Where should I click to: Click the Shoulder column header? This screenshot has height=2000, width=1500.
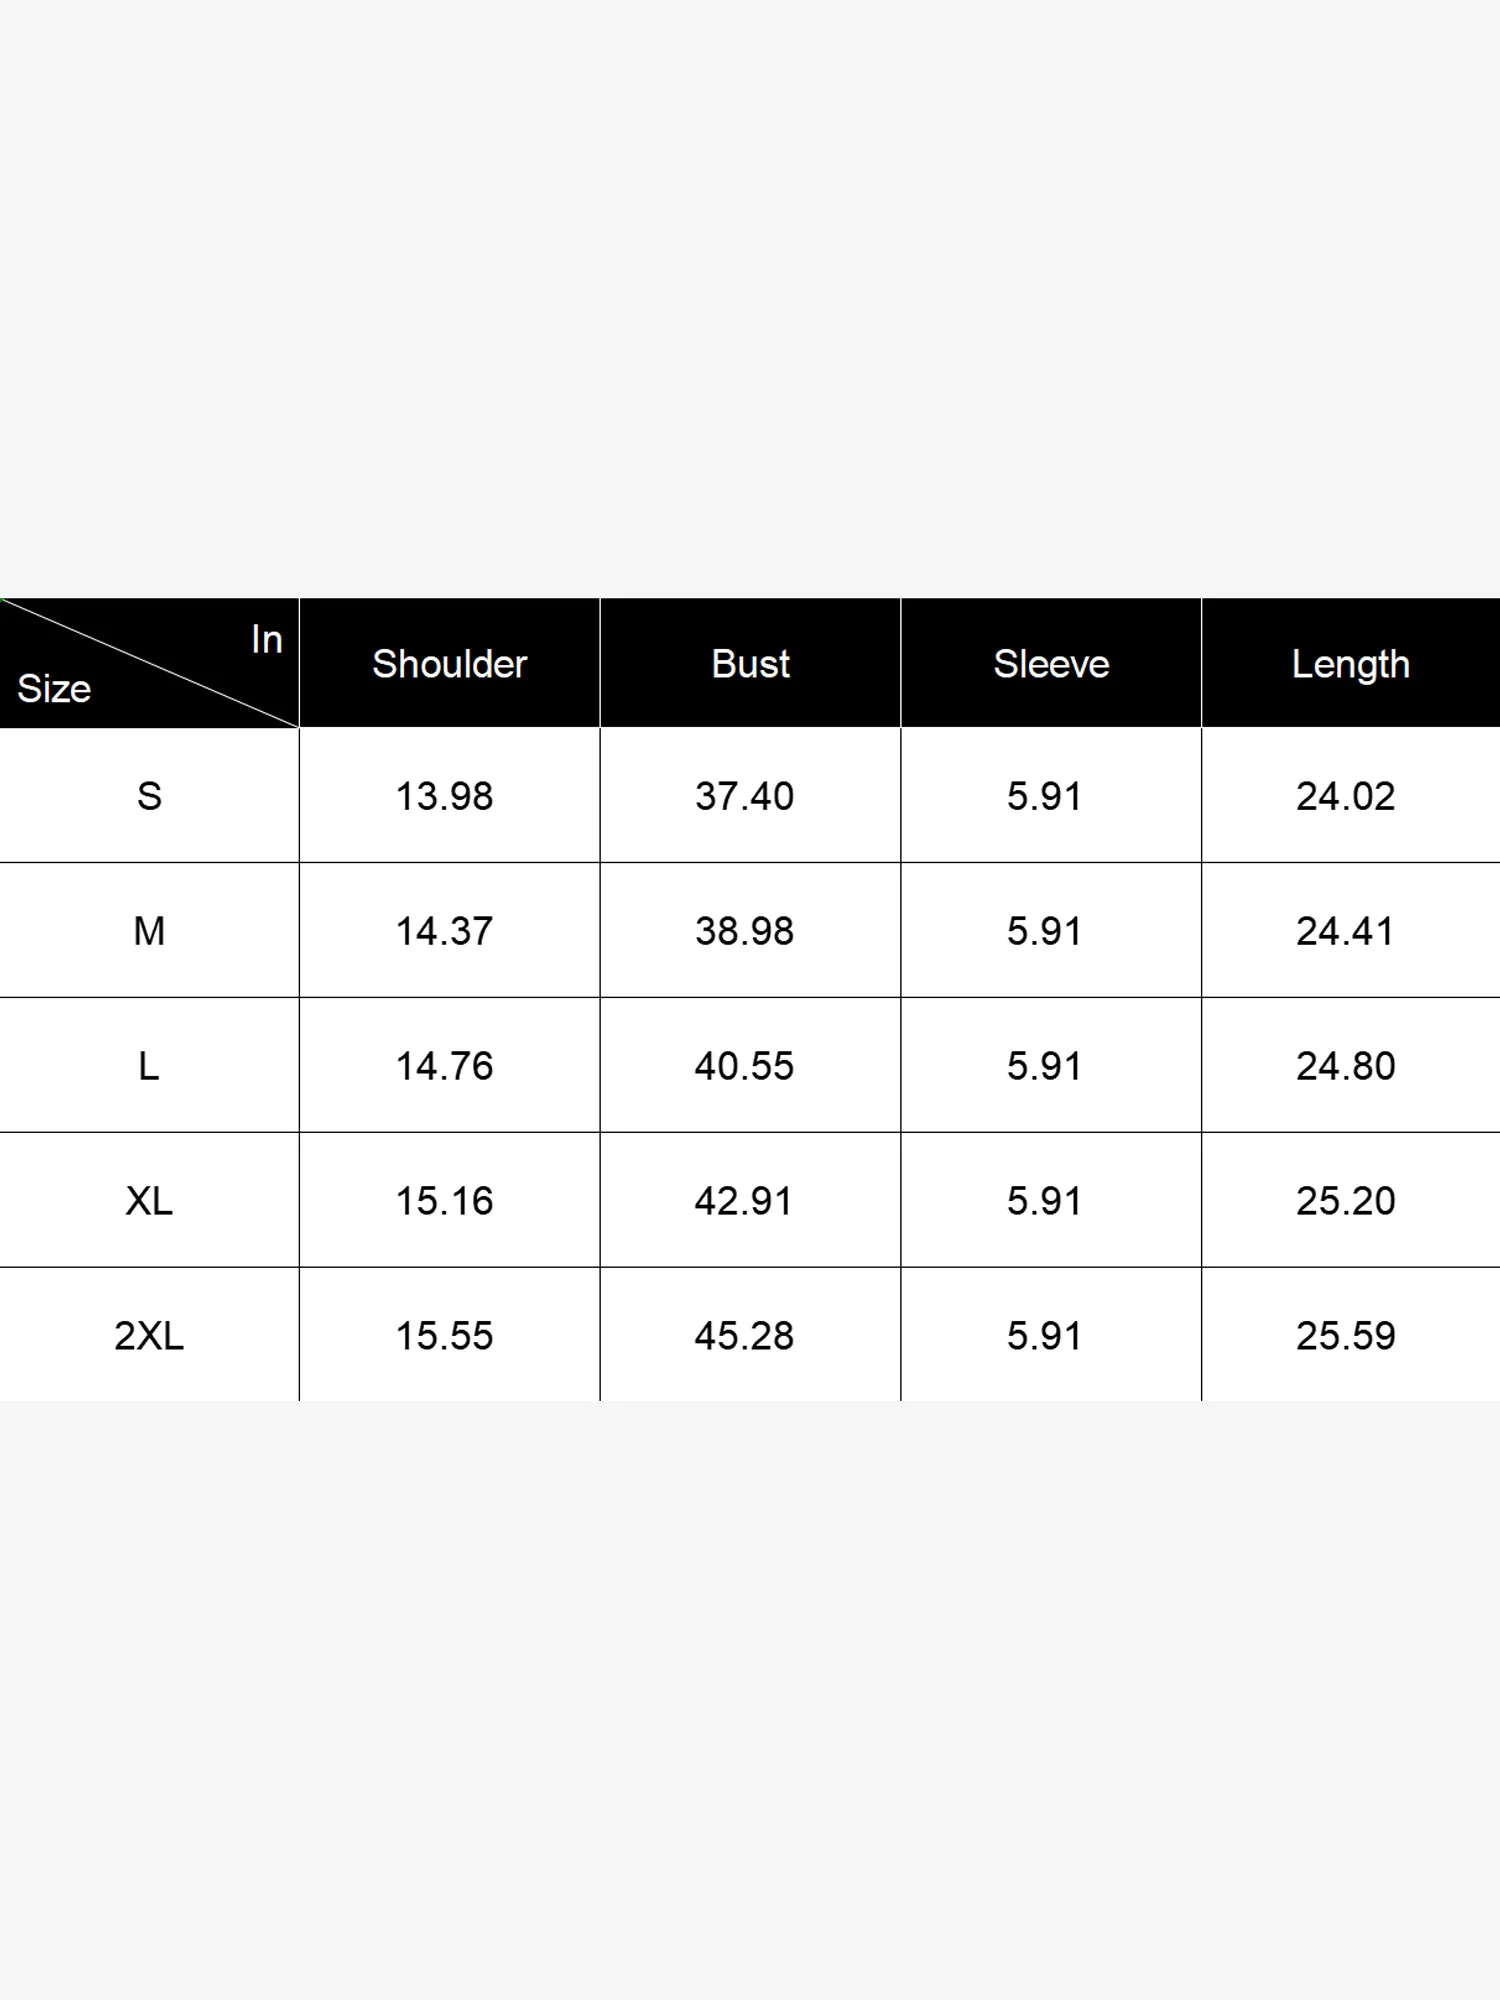449,664
